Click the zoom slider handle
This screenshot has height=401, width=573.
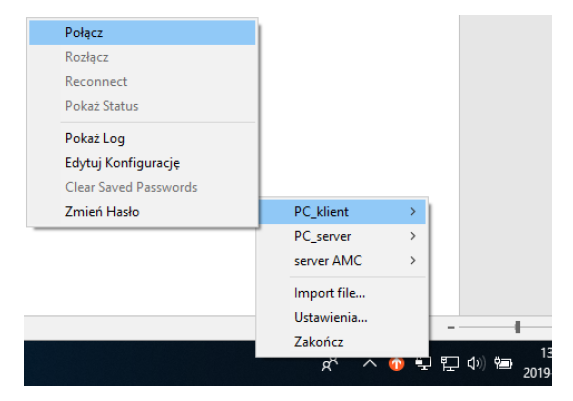click(x=517, y=327)
